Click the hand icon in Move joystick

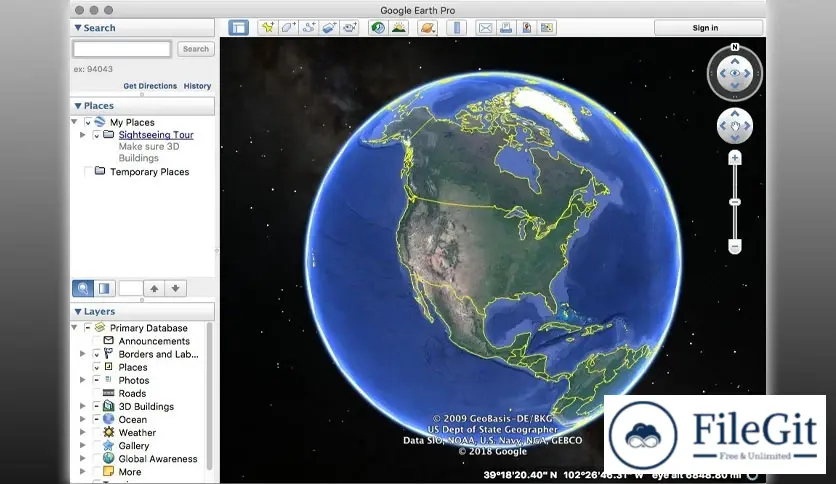pyautogui.click(x=735, y=126)
